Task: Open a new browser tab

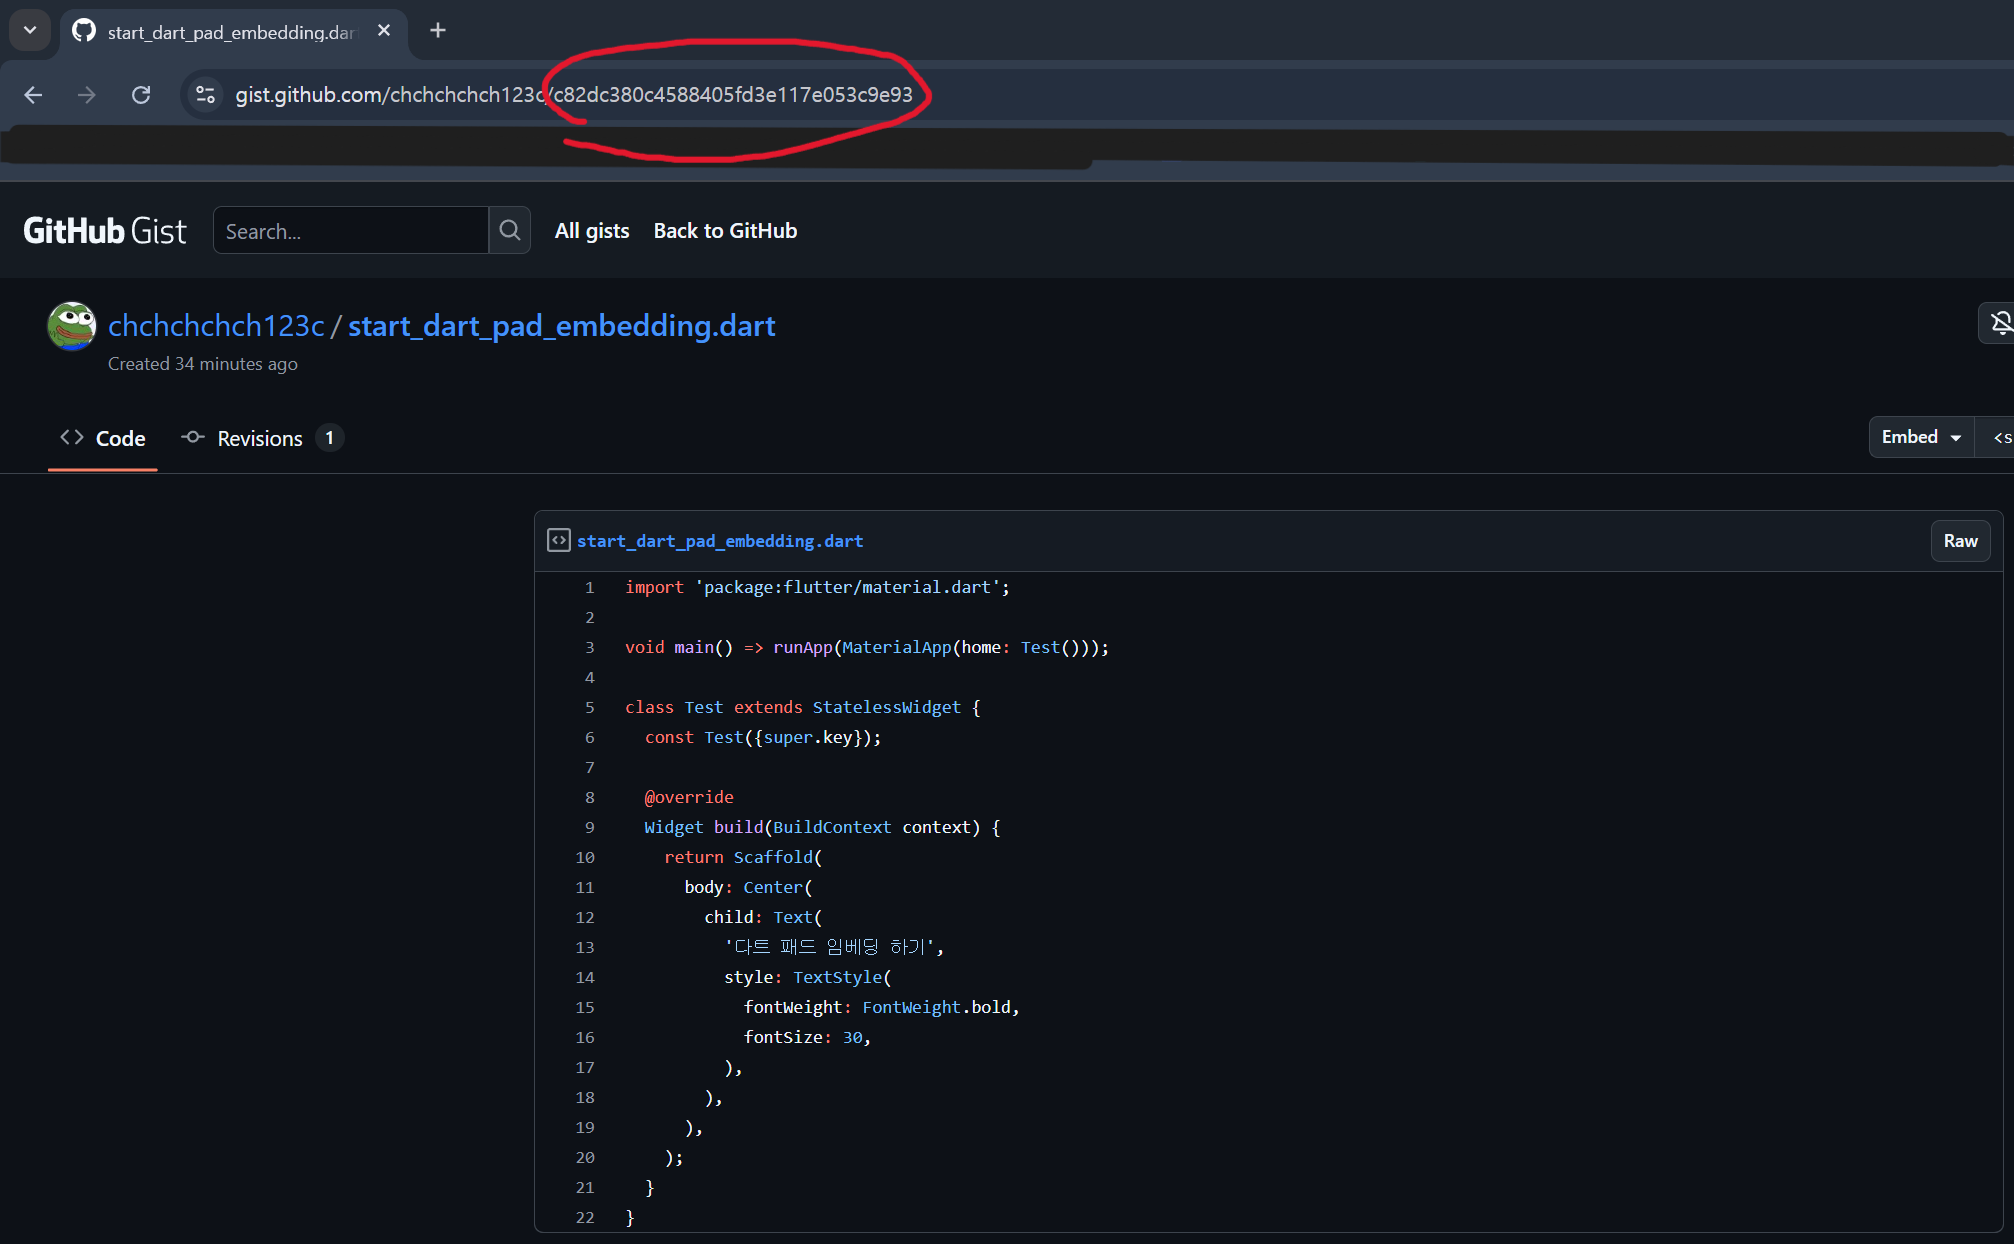Action: click(437, 31)
